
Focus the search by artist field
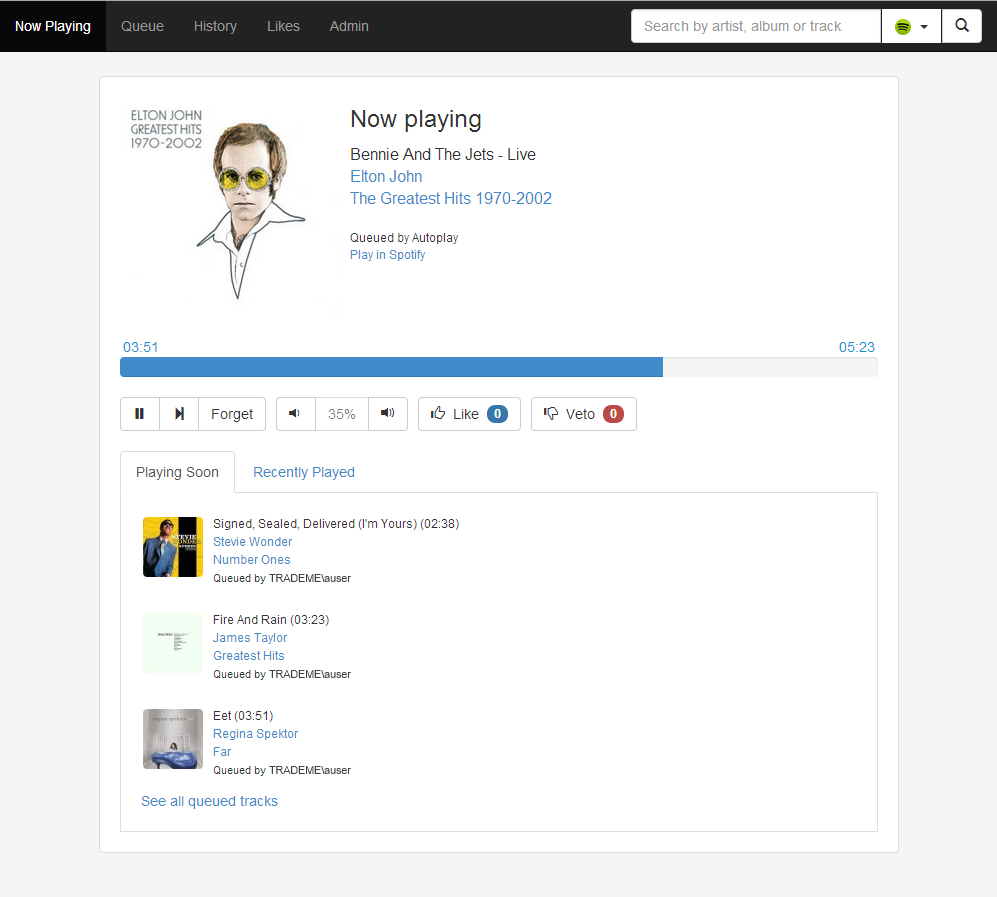[756, 26]
